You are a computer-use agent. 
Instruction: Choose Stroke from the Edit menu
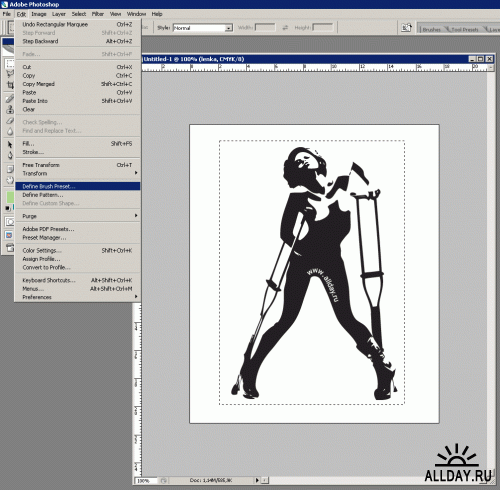77,152
